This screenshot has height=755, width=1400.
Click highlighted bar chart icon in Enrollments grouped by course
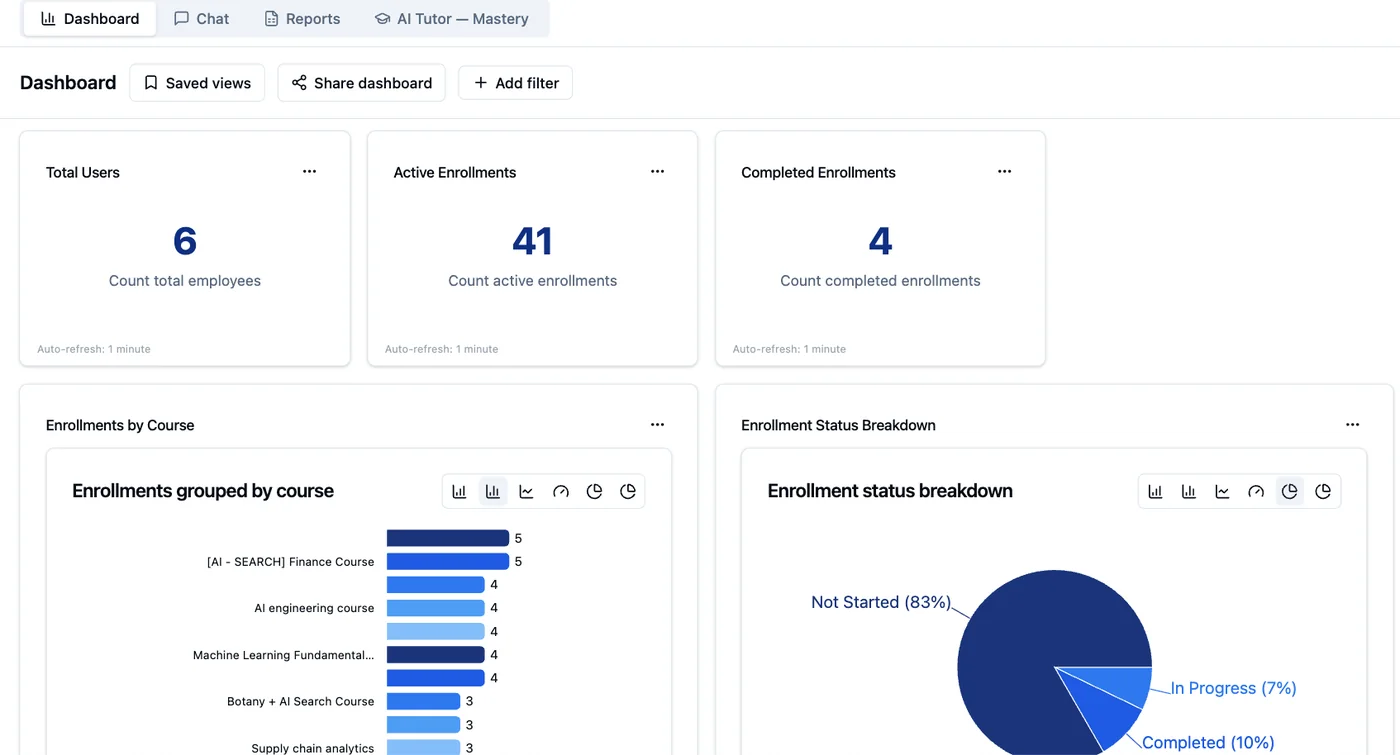[x=493, y=491]
